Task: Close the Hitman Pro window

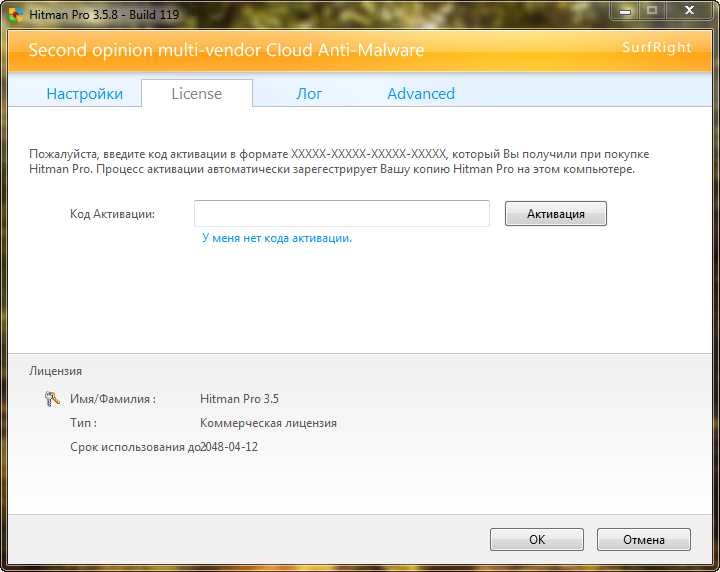Action: click(689, 10)
